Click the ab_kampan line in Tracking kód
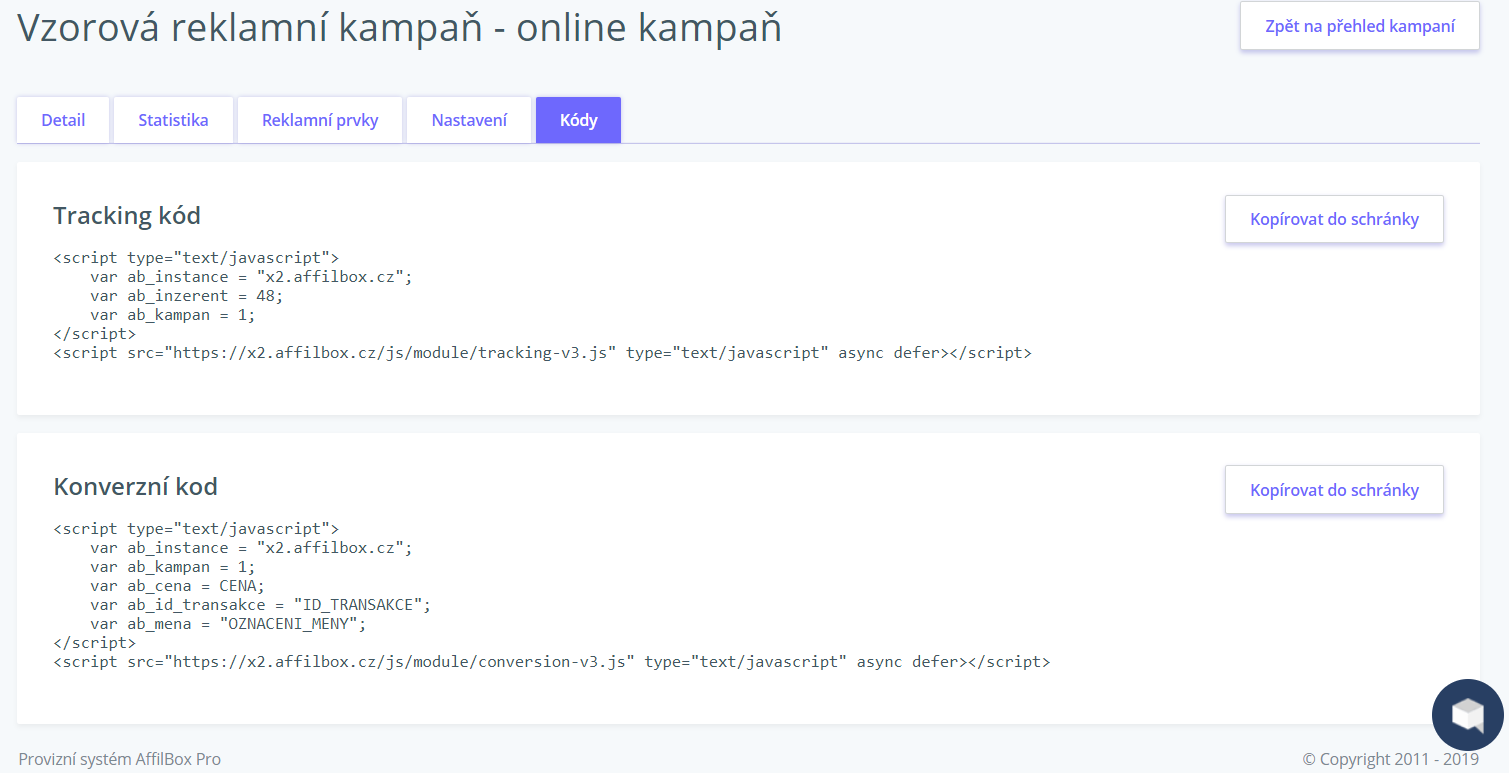The height and width of the screenshot is (773, 1509). pos(173,315)
